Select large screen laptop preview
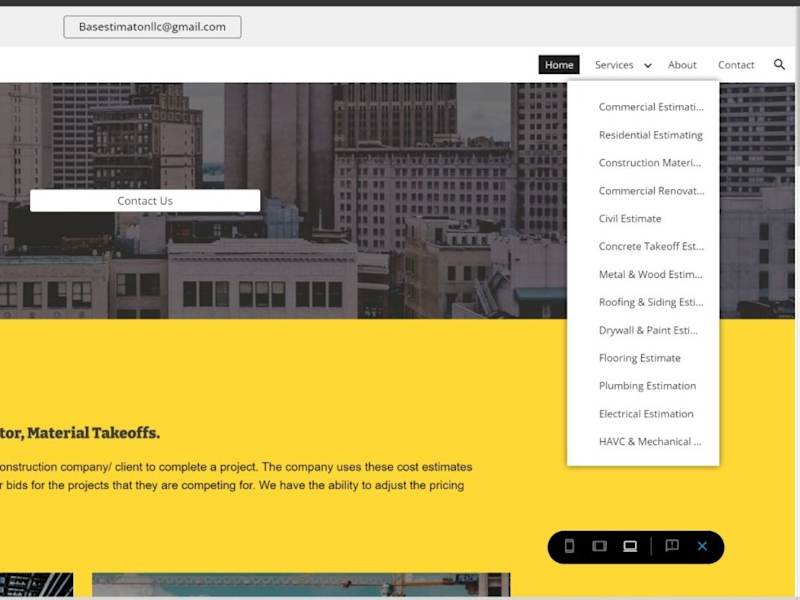The image size is (800, 600). (630, 546)
